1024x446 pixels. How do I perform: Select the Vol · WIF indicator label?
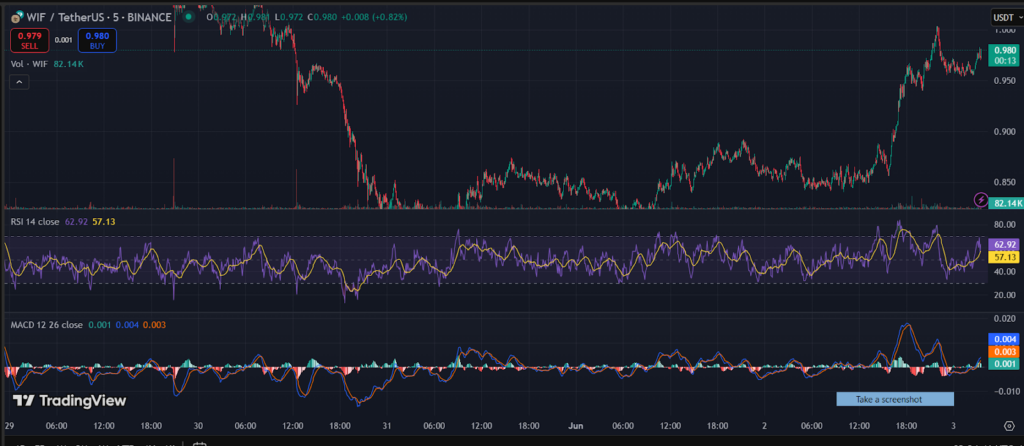[30, 64]
